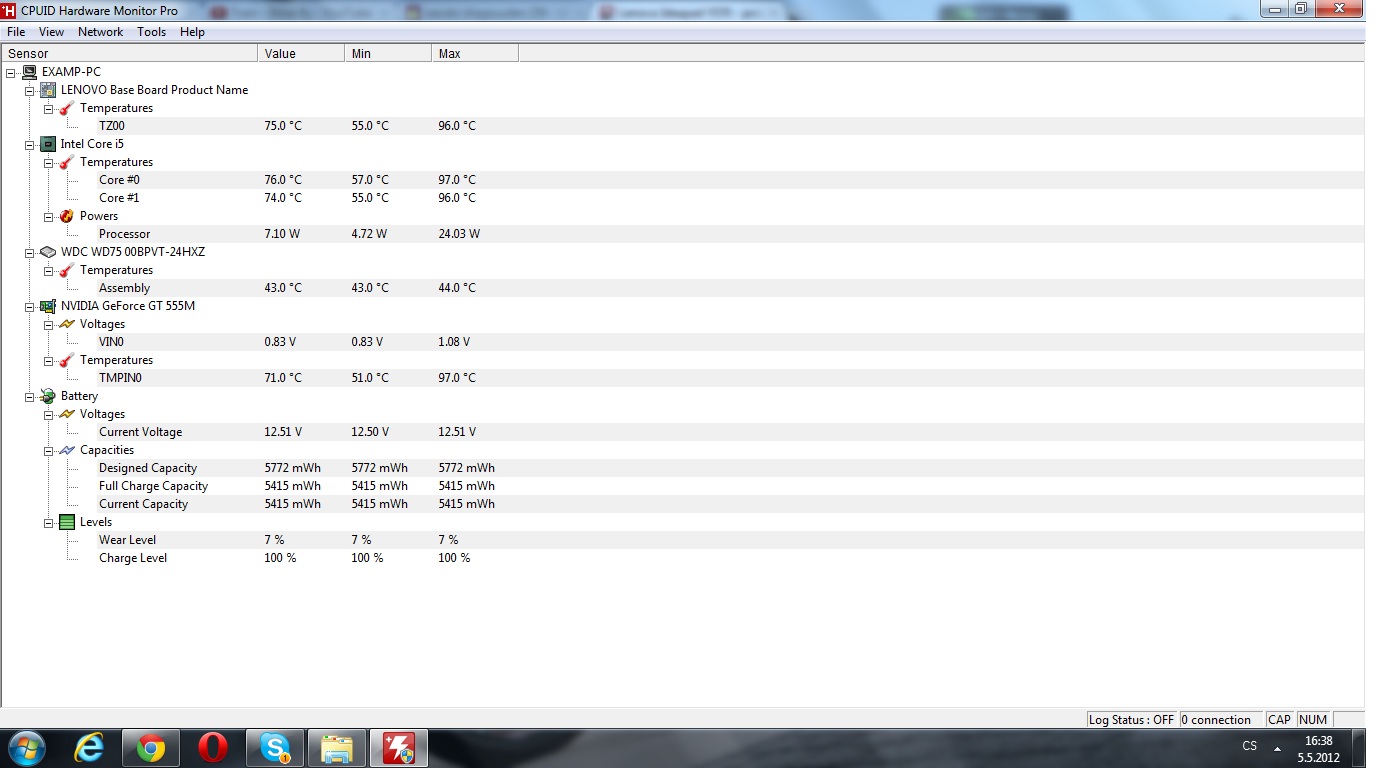
Task: Click the CS language indicator
Action: pos(1249,746)
